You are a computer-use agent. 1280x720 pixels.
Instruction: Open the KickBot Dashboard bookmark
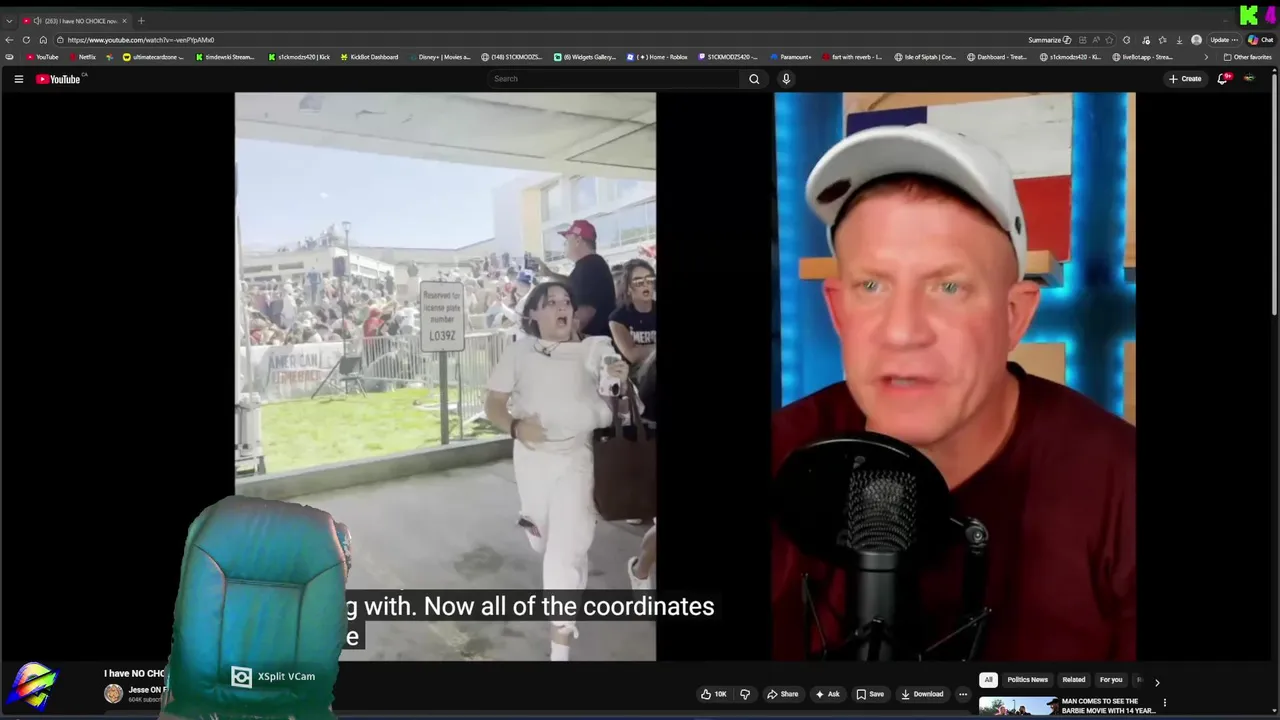coord(369,57)
